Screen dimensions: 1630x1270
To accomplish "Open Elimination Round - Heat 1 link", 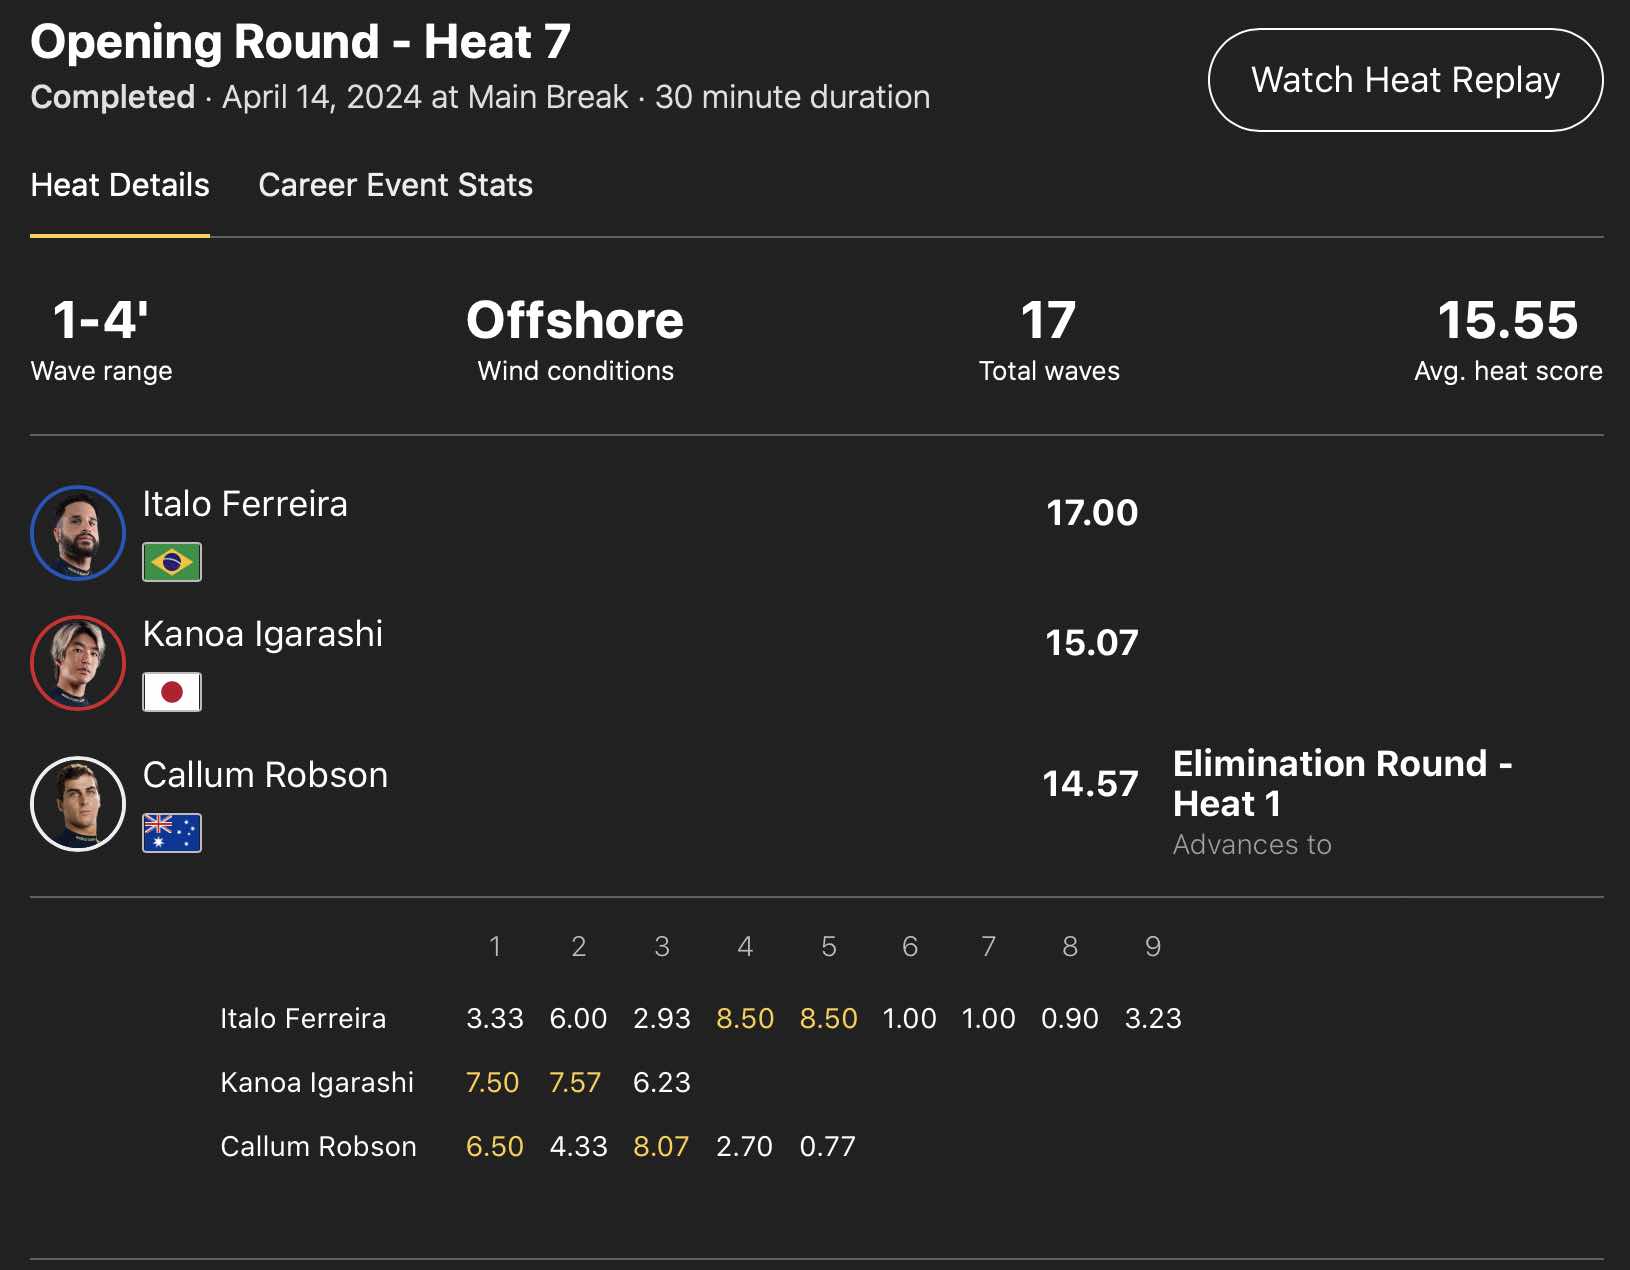I will pyautogui.click(x=1341, y=783).
